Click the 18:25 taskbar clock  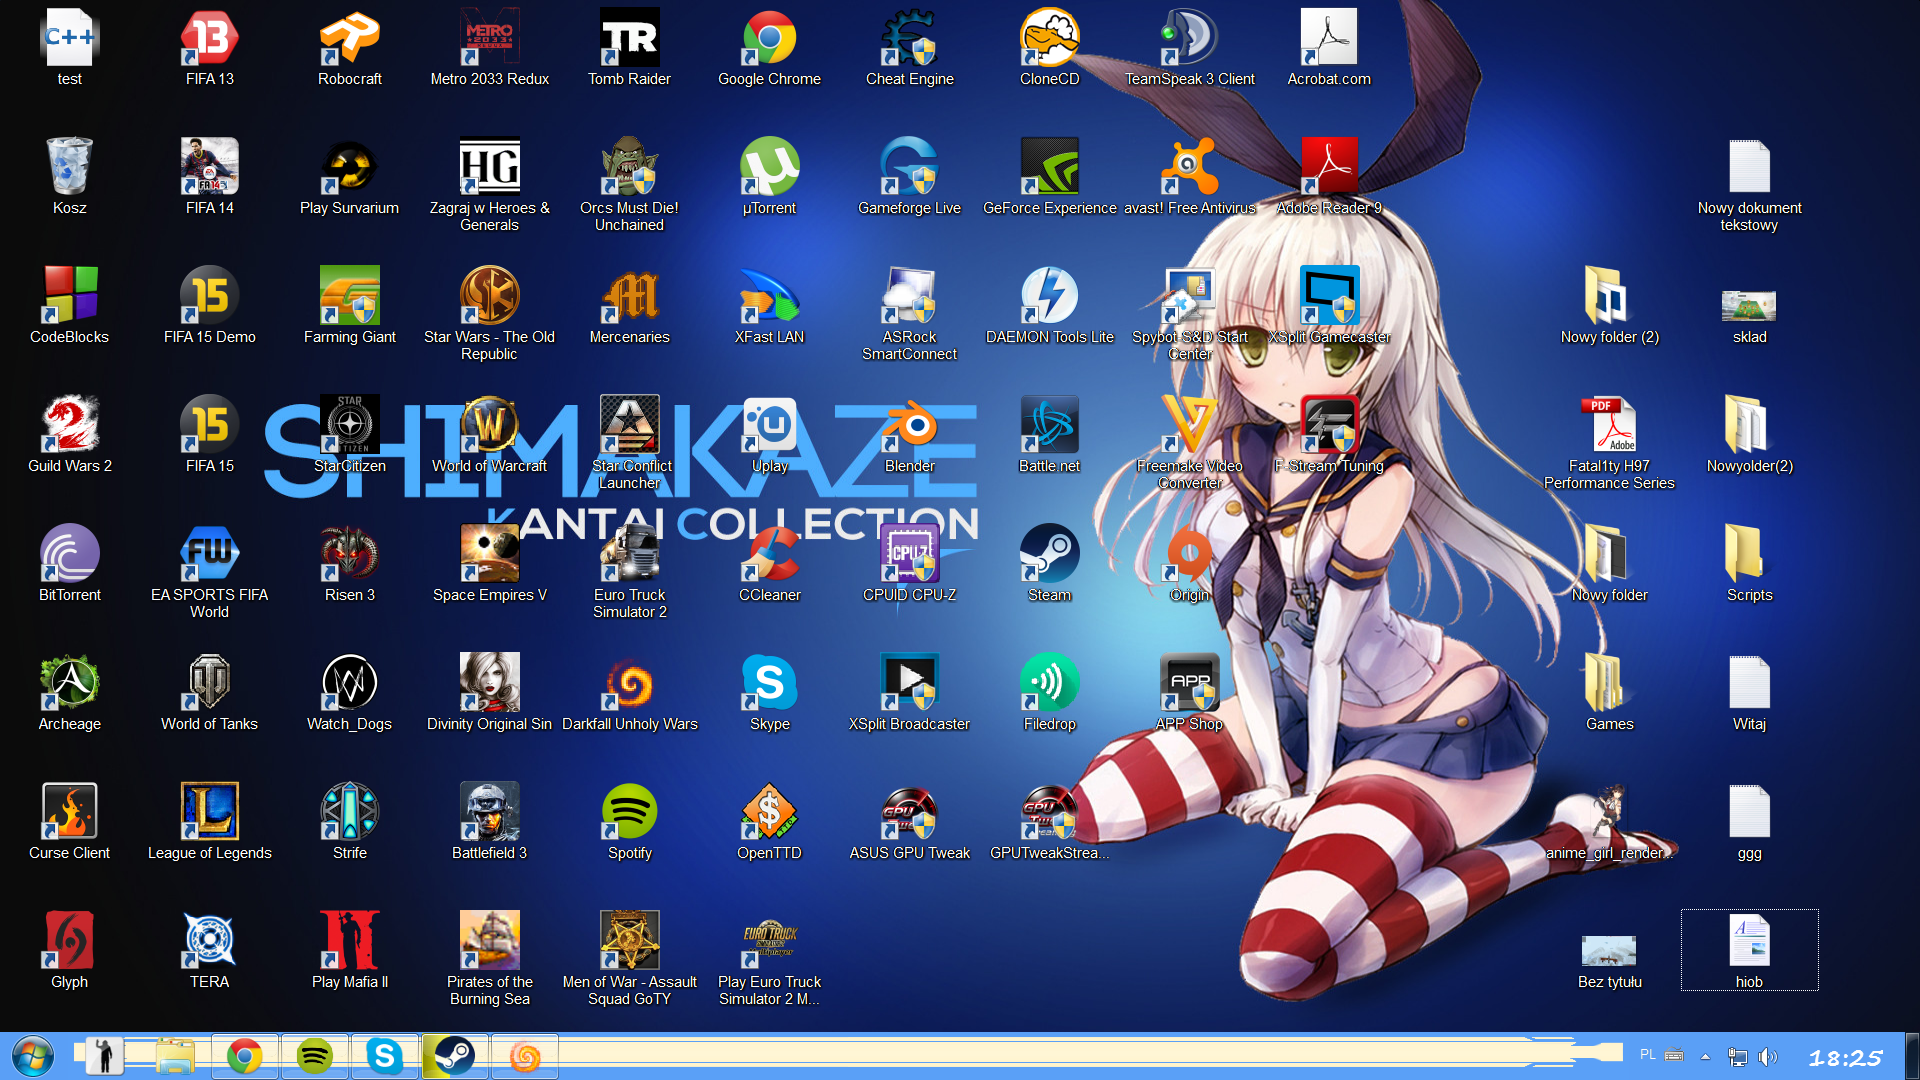(1845, 1057)
